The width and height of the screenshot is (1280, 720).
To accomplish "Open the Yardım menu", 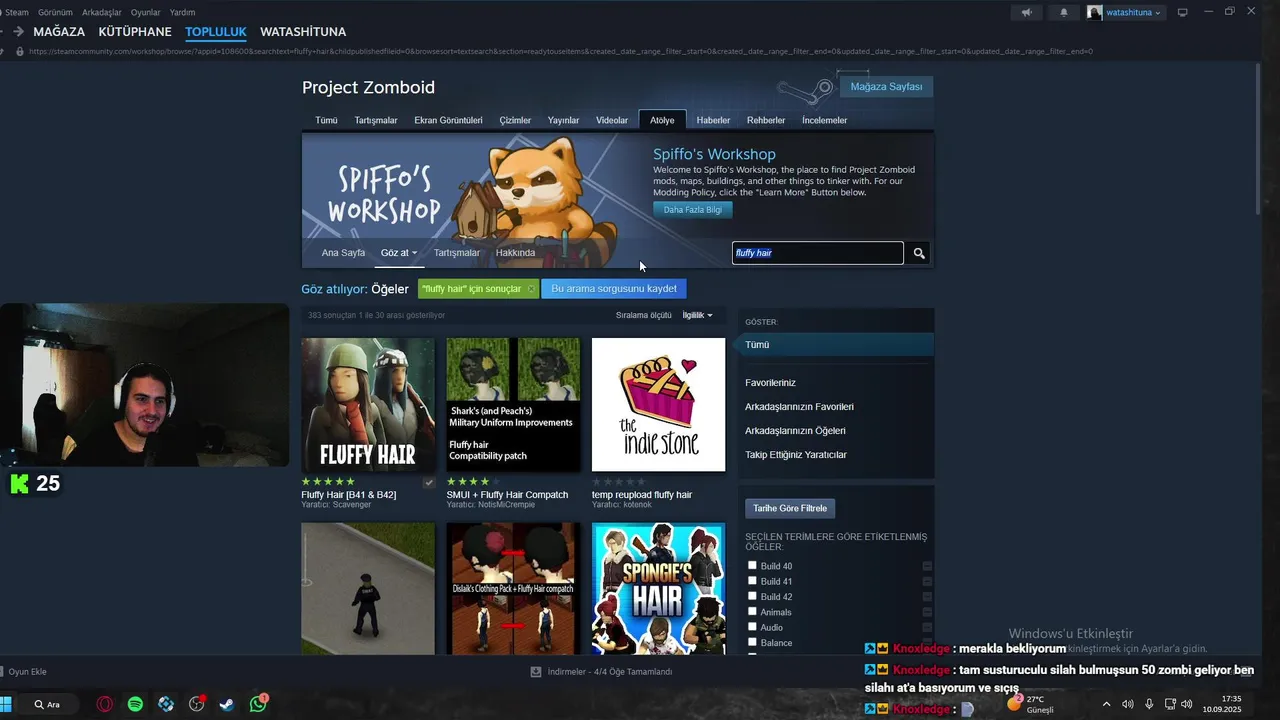I will click(183, 12).
